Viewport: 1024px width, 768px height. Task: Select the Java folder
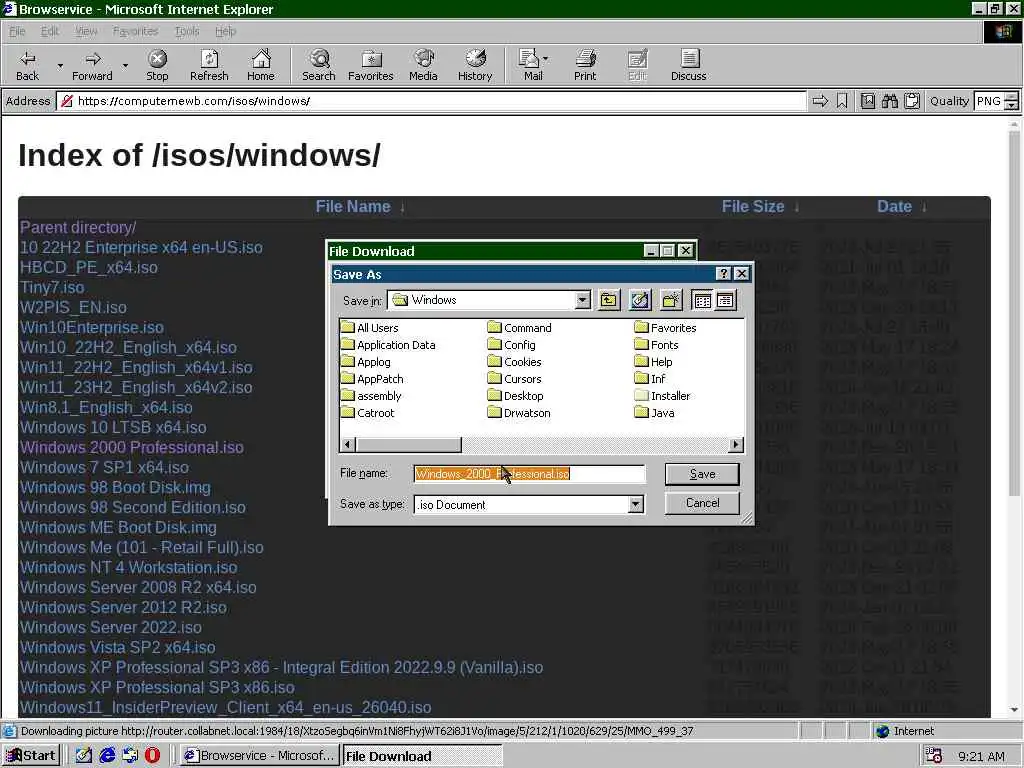tap(655, 413)
